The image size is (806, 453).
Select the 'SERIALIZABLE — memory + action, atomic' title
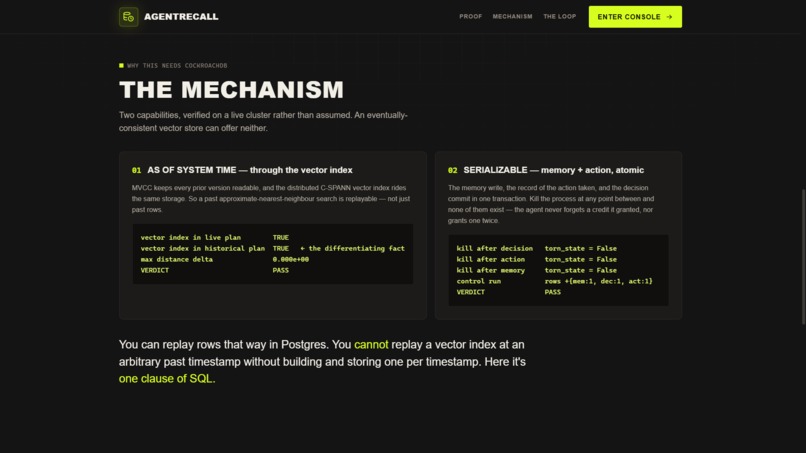pos(553,170)
